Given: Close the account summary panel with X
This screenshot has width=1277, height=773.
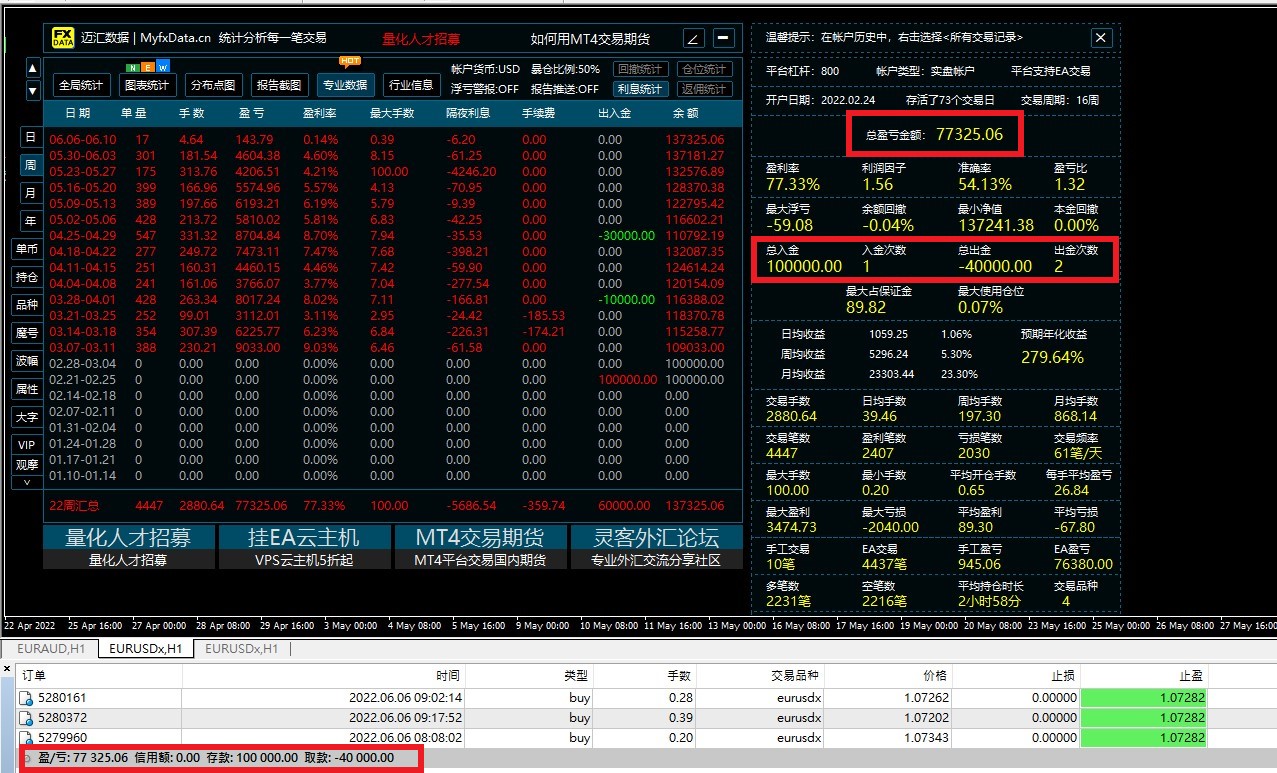Looking at the screenshot, I should [1101, 38].
